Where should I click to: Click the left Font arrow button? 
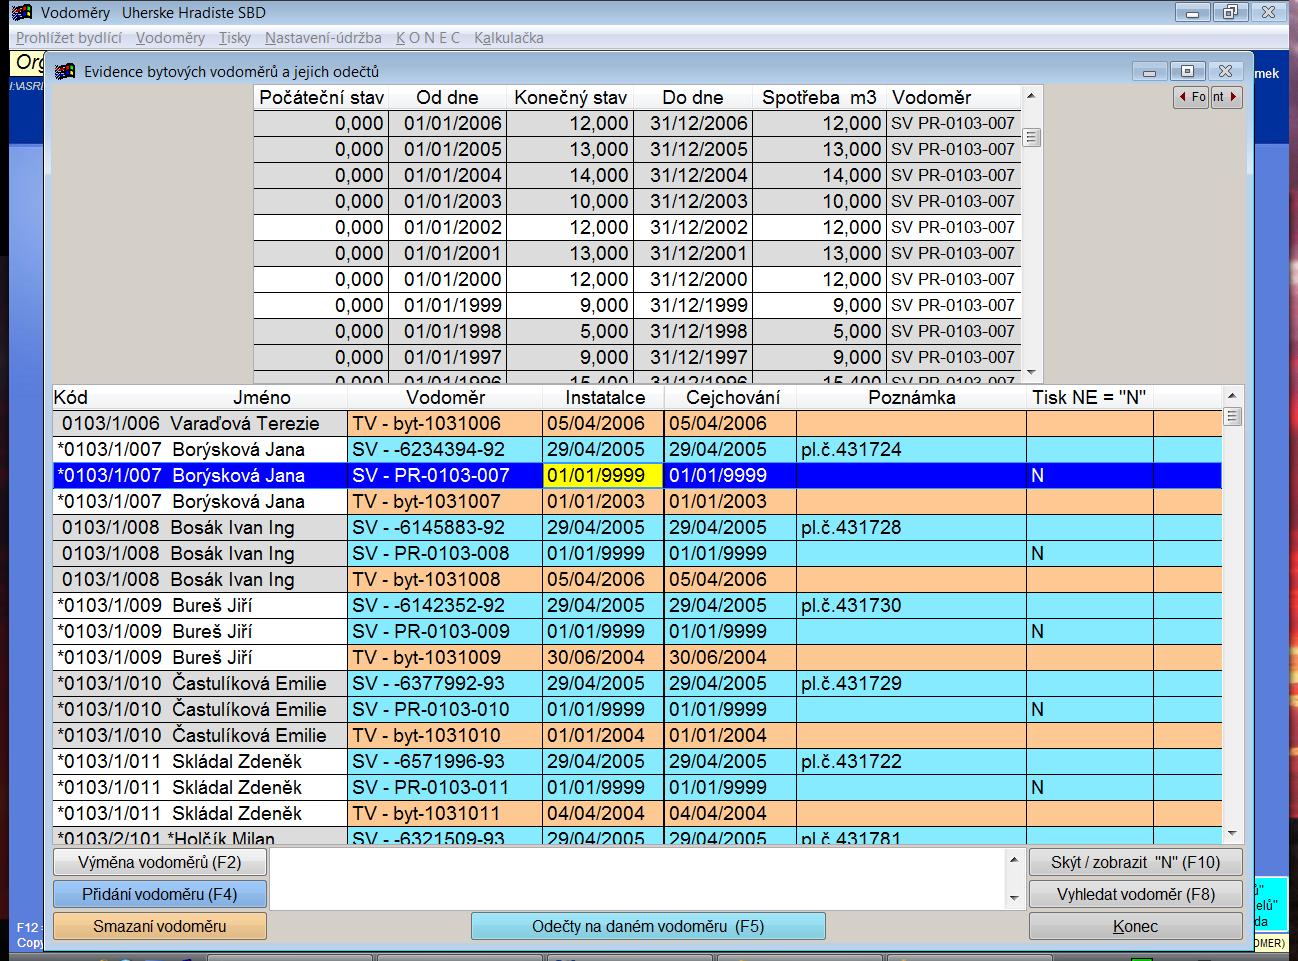(x=1191, y=97)
